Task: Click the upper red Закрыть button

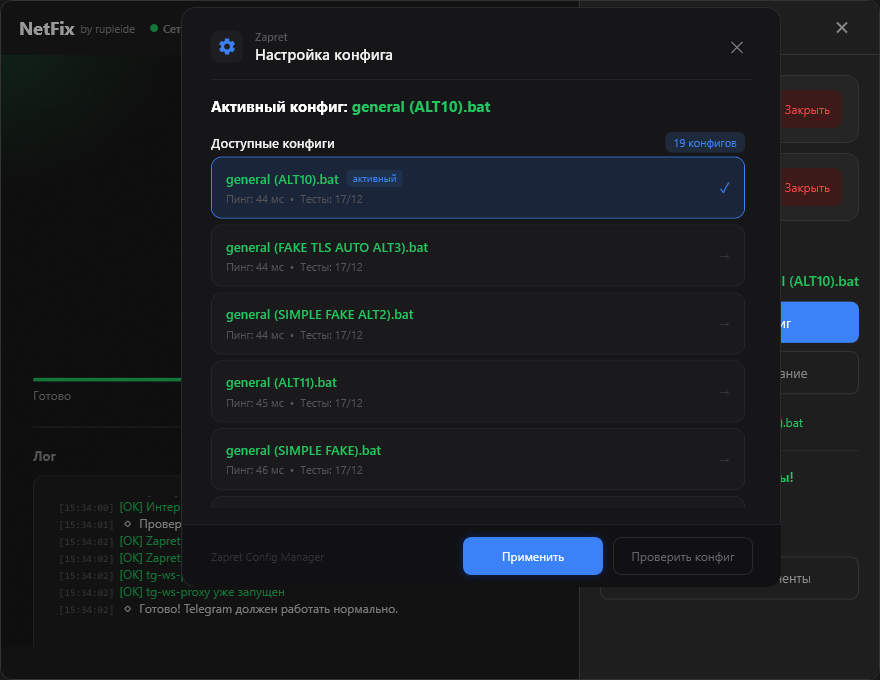Action: point(810,110)
